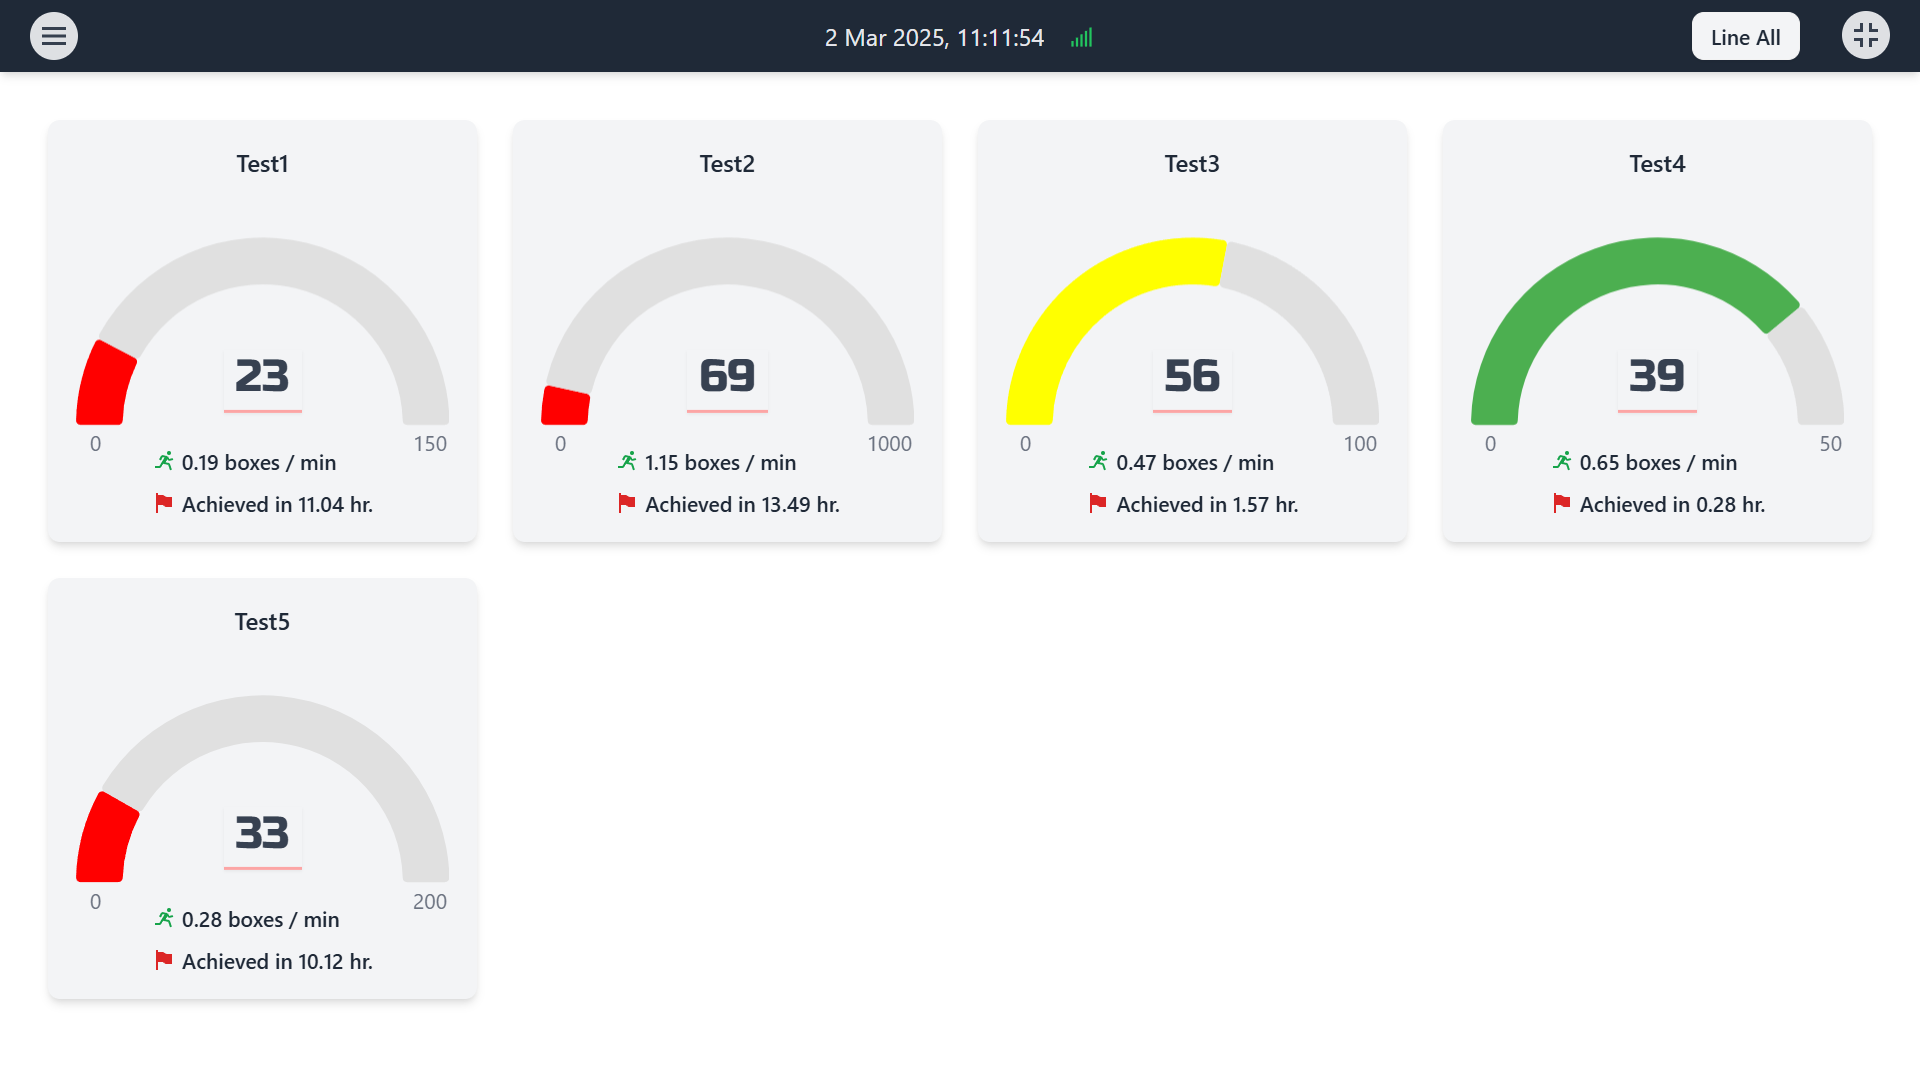The height and width of the screenshot is (1080, 1920).
Task: Open the Line All selector
Action: (1745, 37)
